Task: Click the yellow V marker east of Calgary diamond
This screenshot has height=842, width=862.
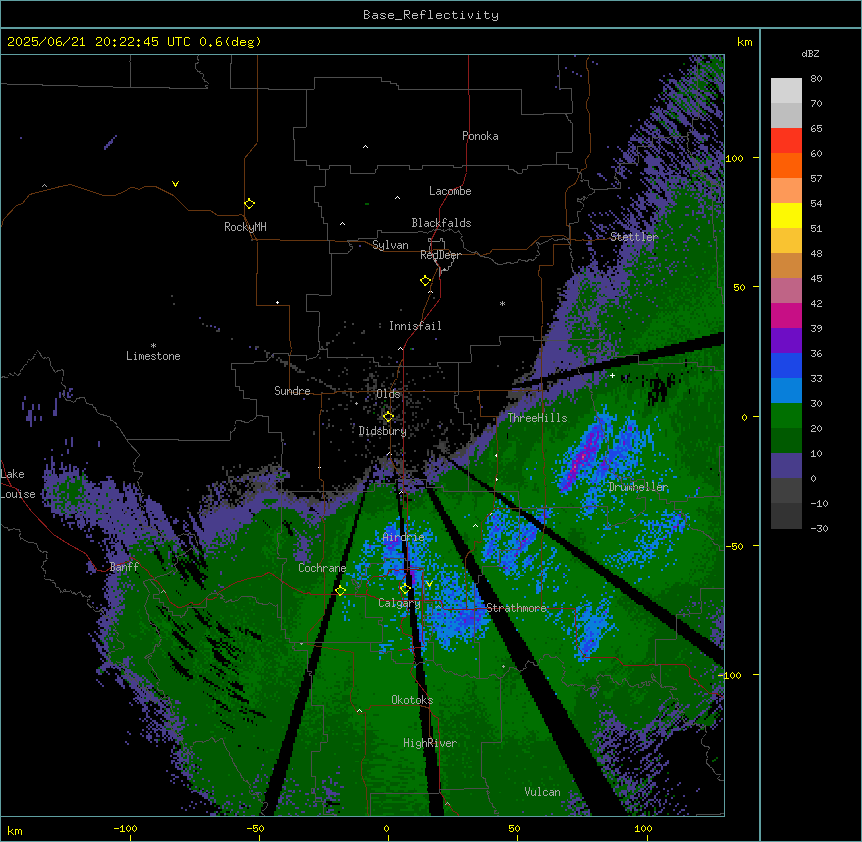Action: pos(429,584)
